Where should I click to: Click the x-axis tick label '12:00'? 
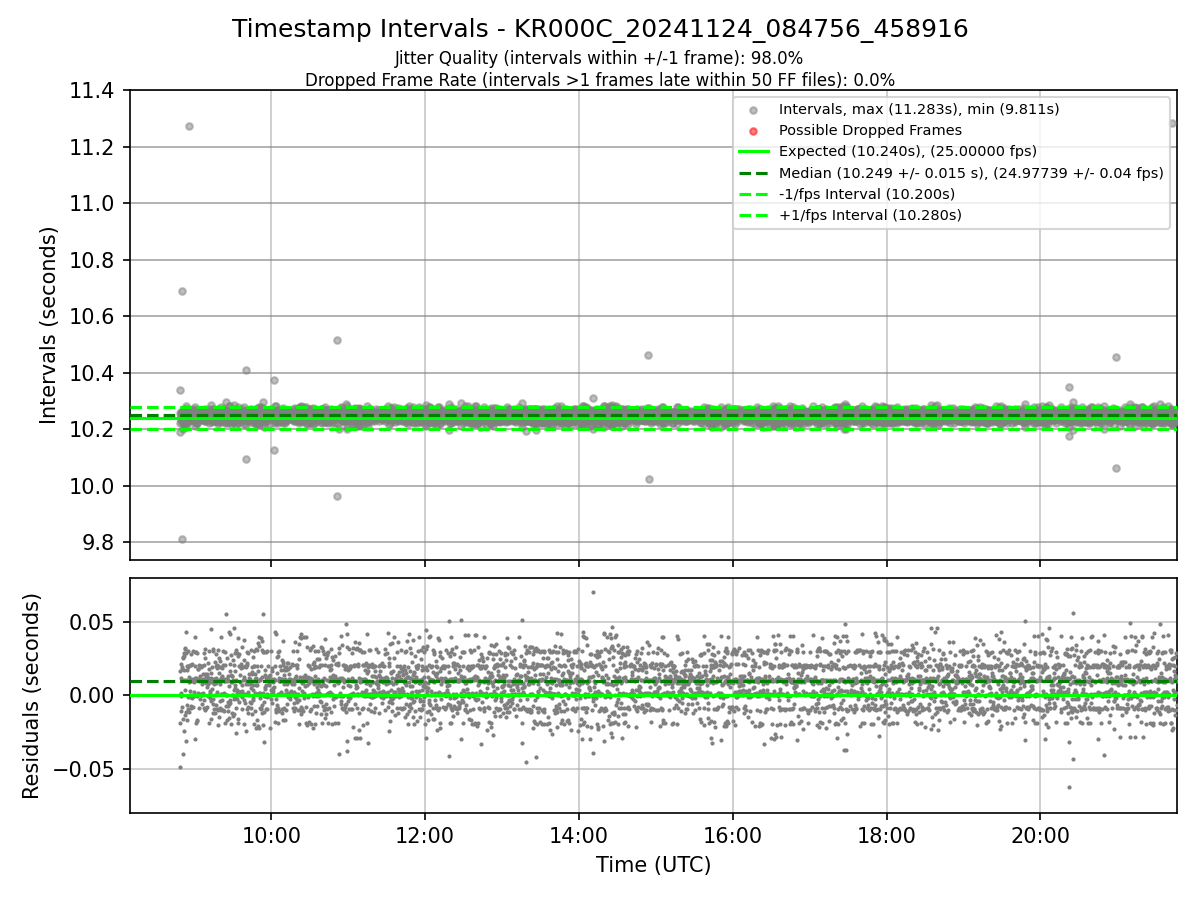424,834
